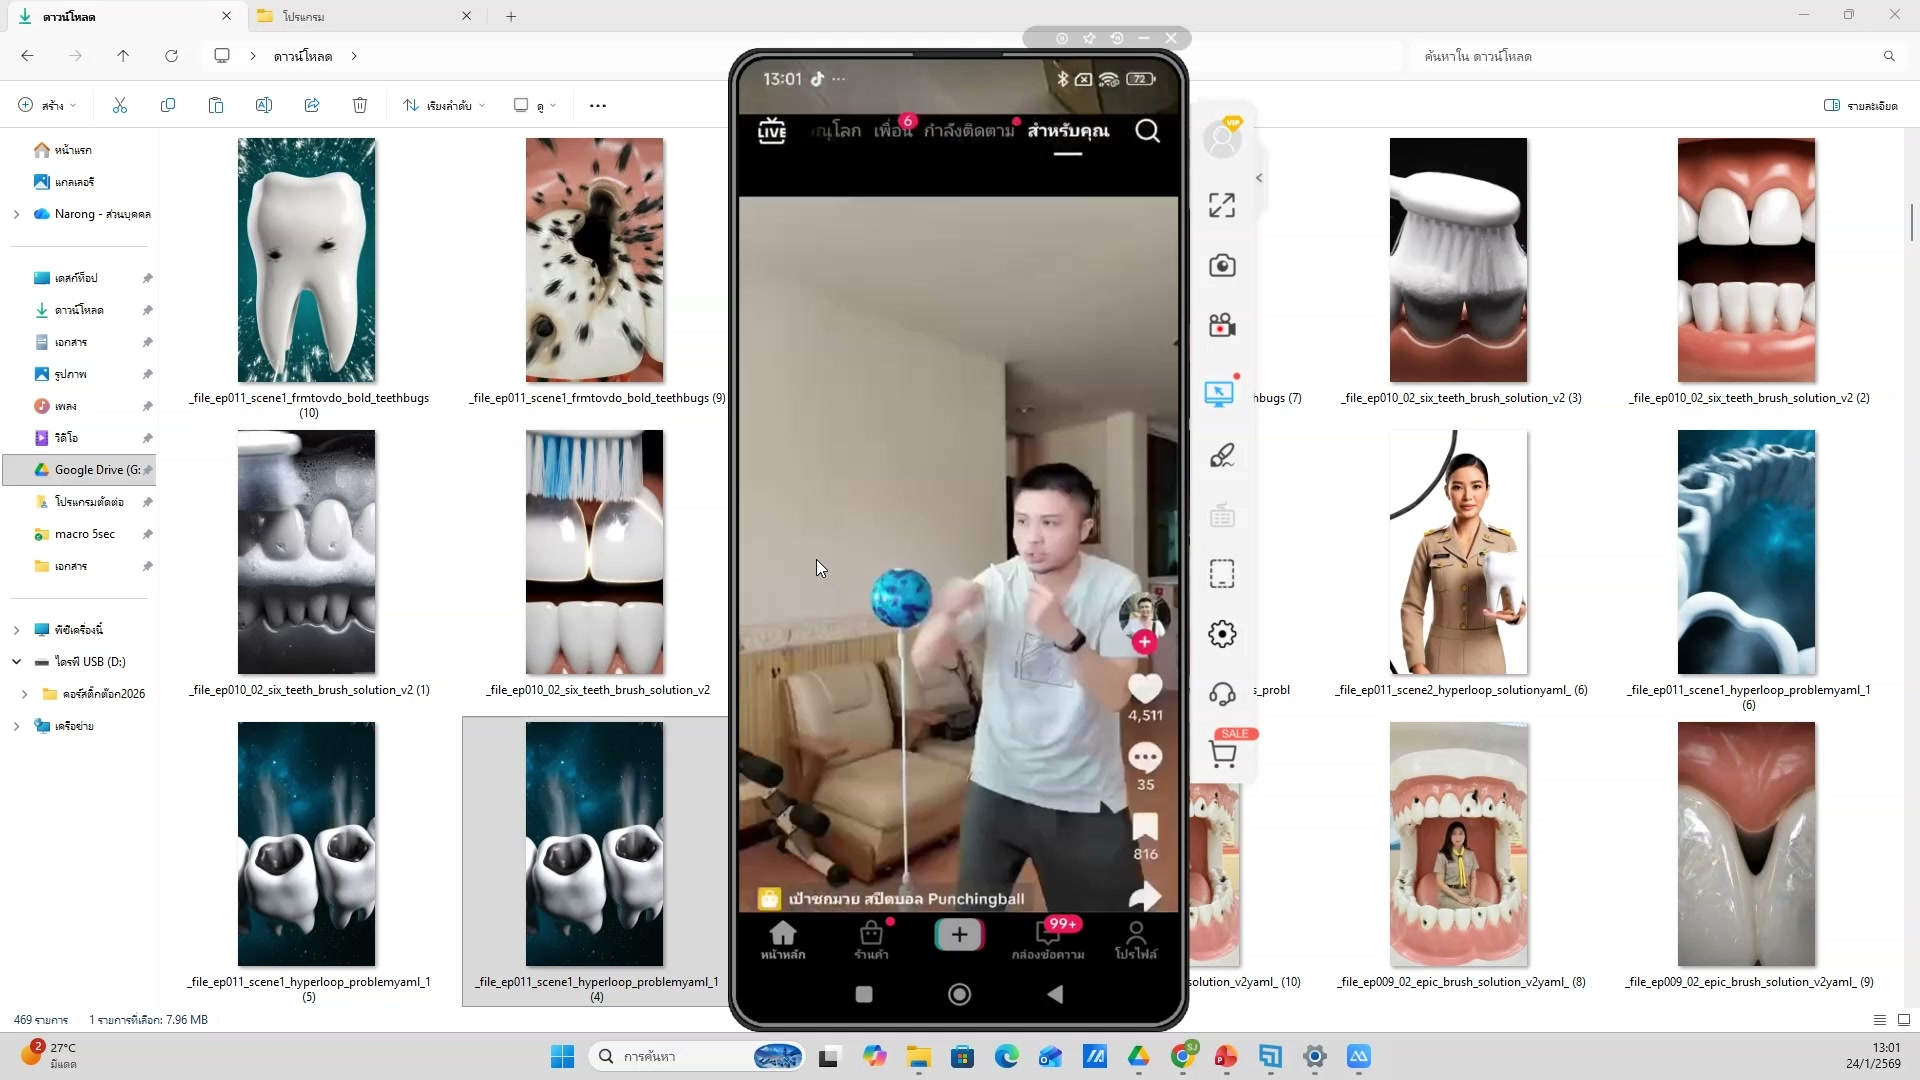Image resolution: width=1920 pixels, height=1080 pixels.
Task: Collapse the ไดรฟ์ USB (D:) tree item
Action: [x=17, y=661]
